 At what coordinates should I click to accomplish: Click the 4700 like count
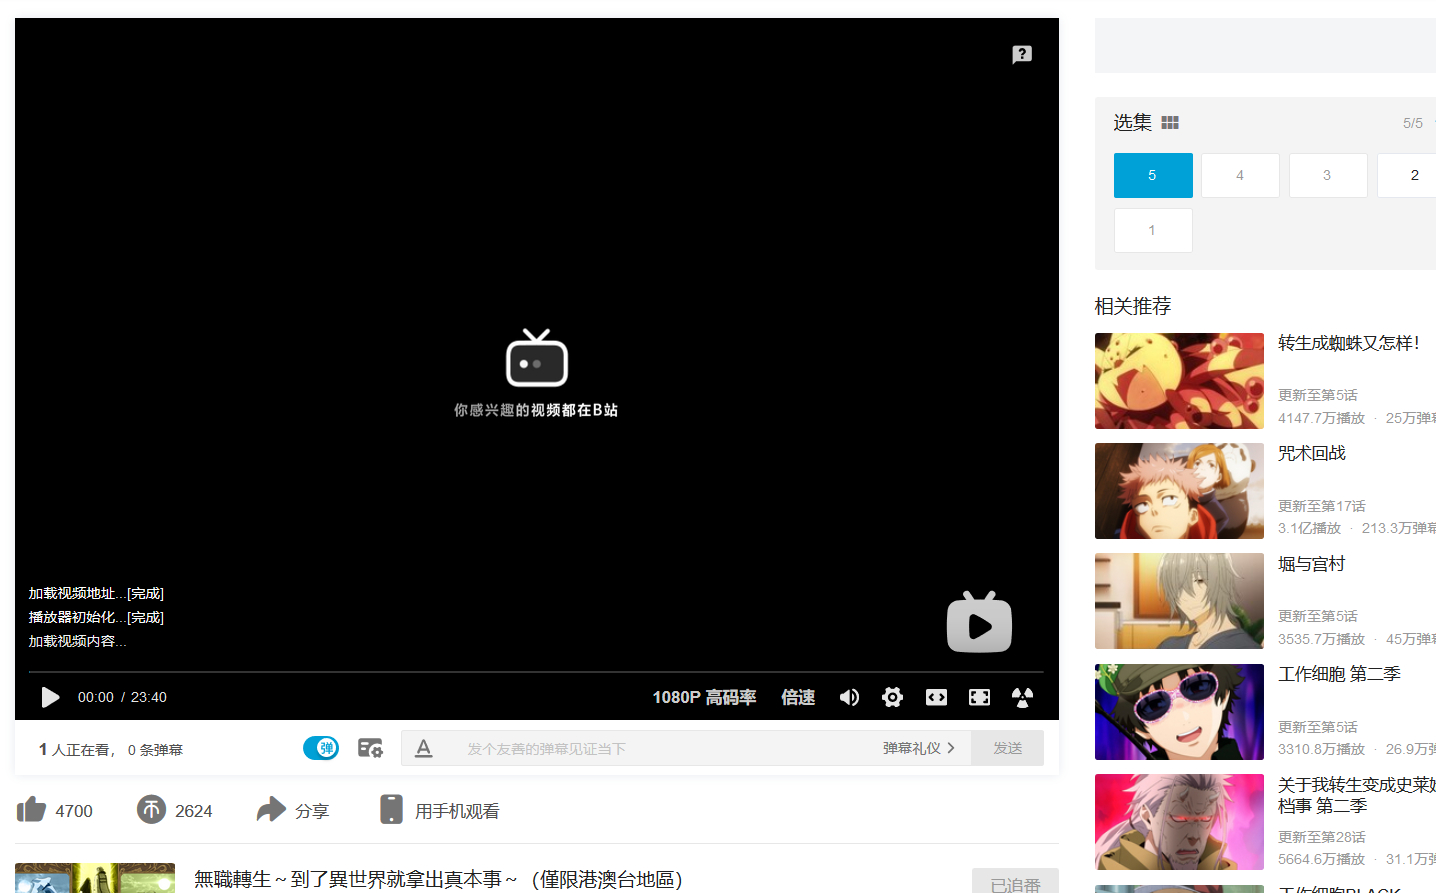pos(74,811)
